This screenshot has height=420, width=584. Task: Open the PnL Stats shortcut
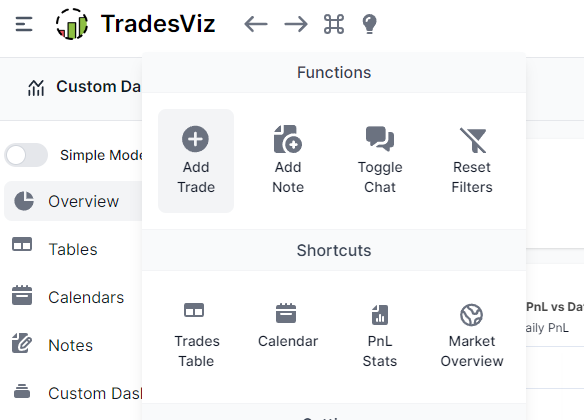380,335
